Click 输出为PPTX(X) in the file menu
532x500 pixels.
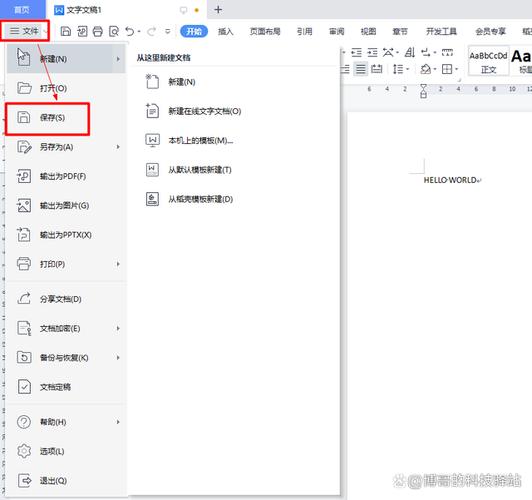click(x=66, y=235)
